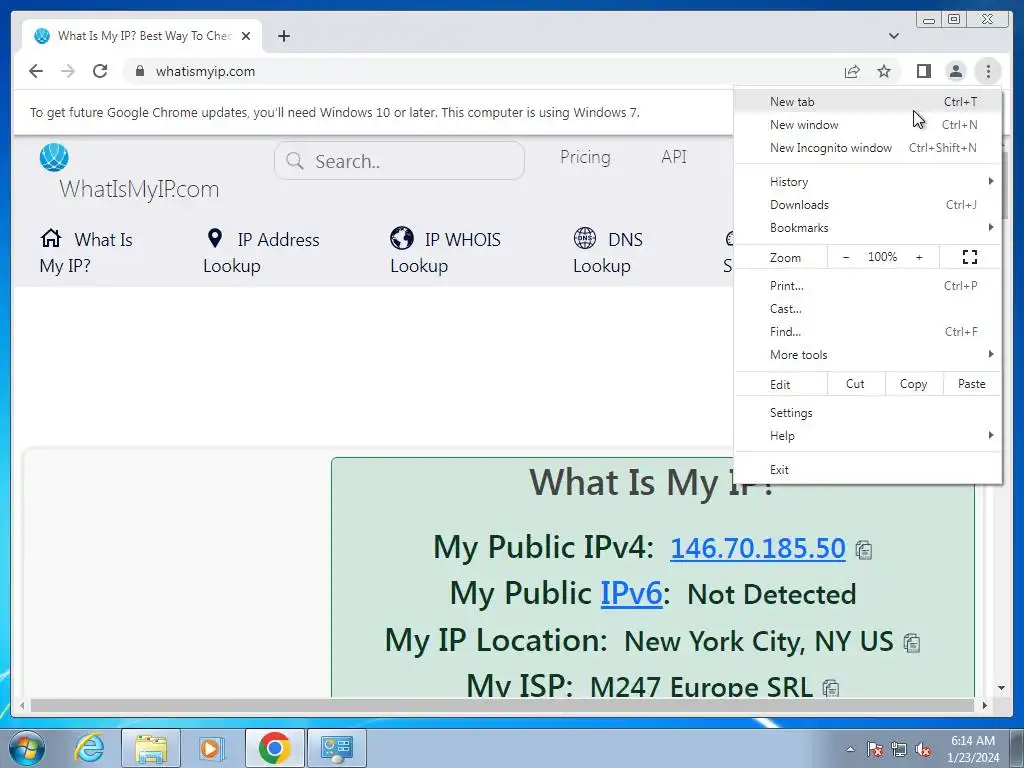Image resolution: width=1024 pixels, height=768 pixels.
Task: Click the muted volume tray icon
Action: tap(923, 750)
